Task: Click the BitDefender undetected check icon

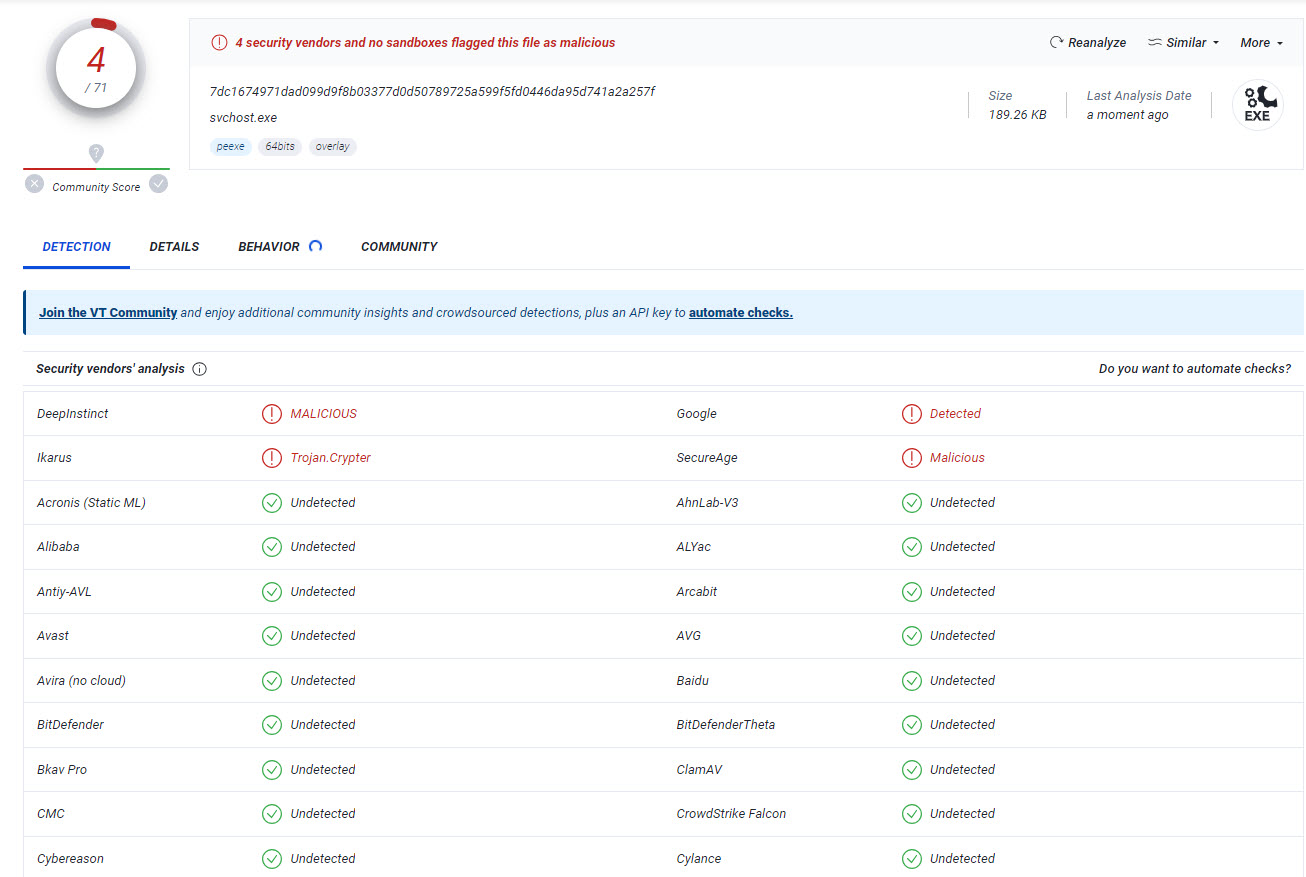Action: click(x=271, y=725)
